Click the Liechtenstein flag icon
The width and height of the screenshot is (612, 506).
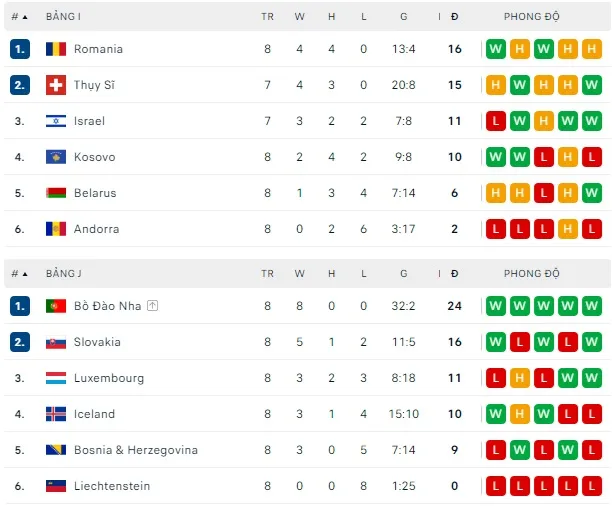pyautogui.click(x=56, y=486)
